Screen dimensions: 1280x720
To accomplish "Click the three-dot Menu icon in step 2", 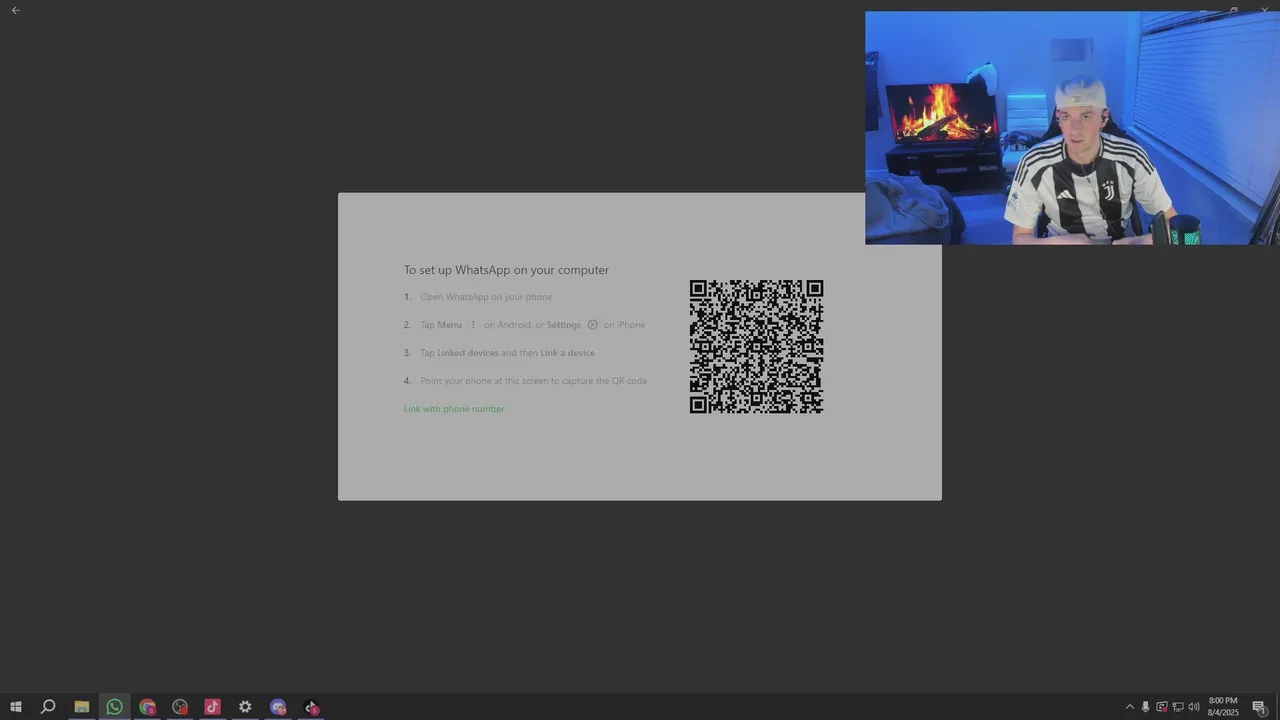I will [x=473, y=325].
